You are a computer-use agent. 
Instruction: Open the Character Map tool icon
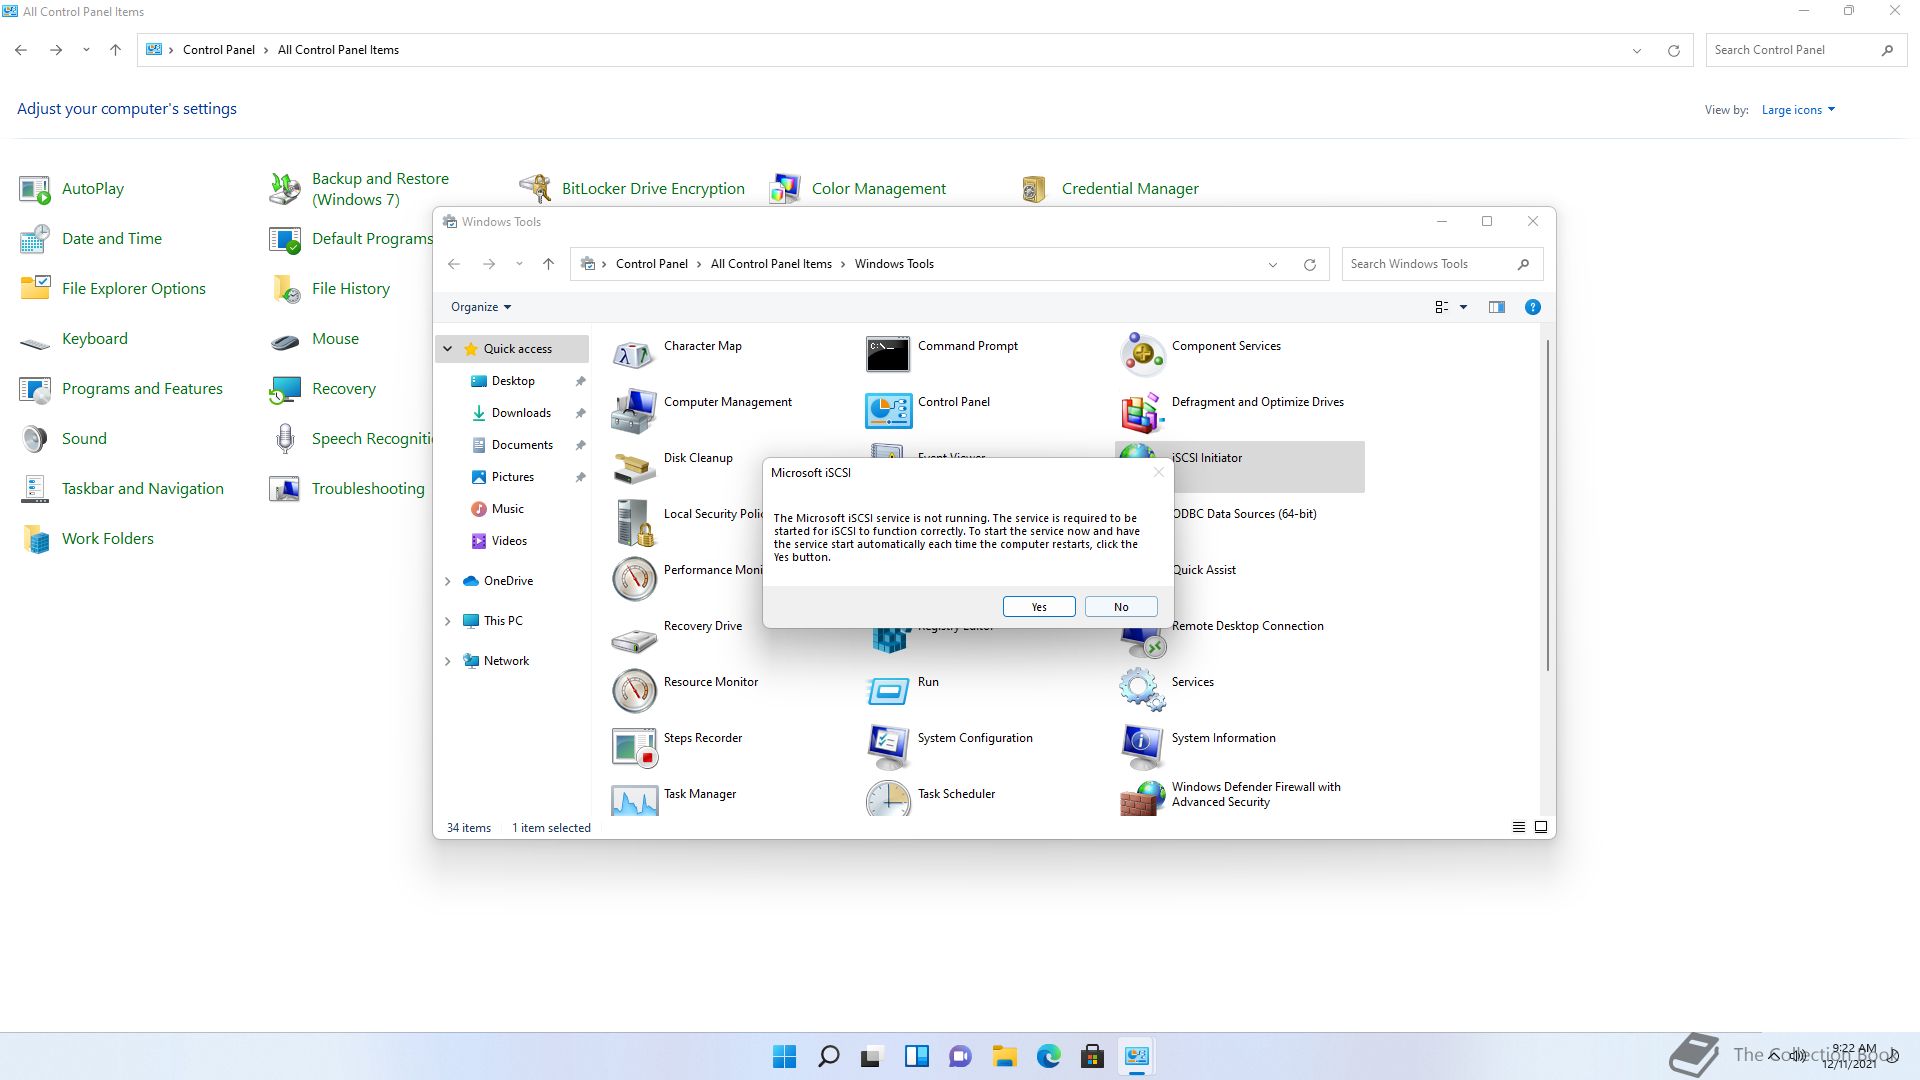coord(634,354)
